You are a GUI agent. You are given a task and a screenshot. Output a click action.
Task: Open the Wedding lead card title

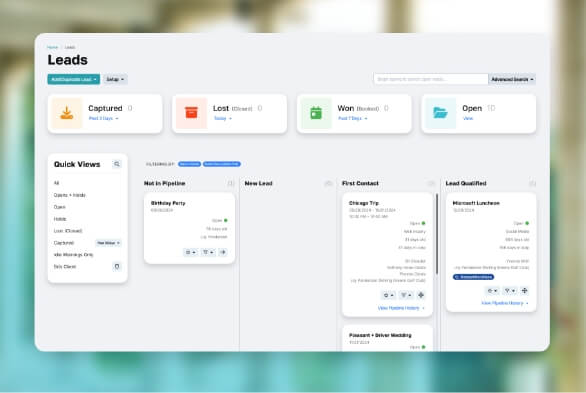[380, 335]
